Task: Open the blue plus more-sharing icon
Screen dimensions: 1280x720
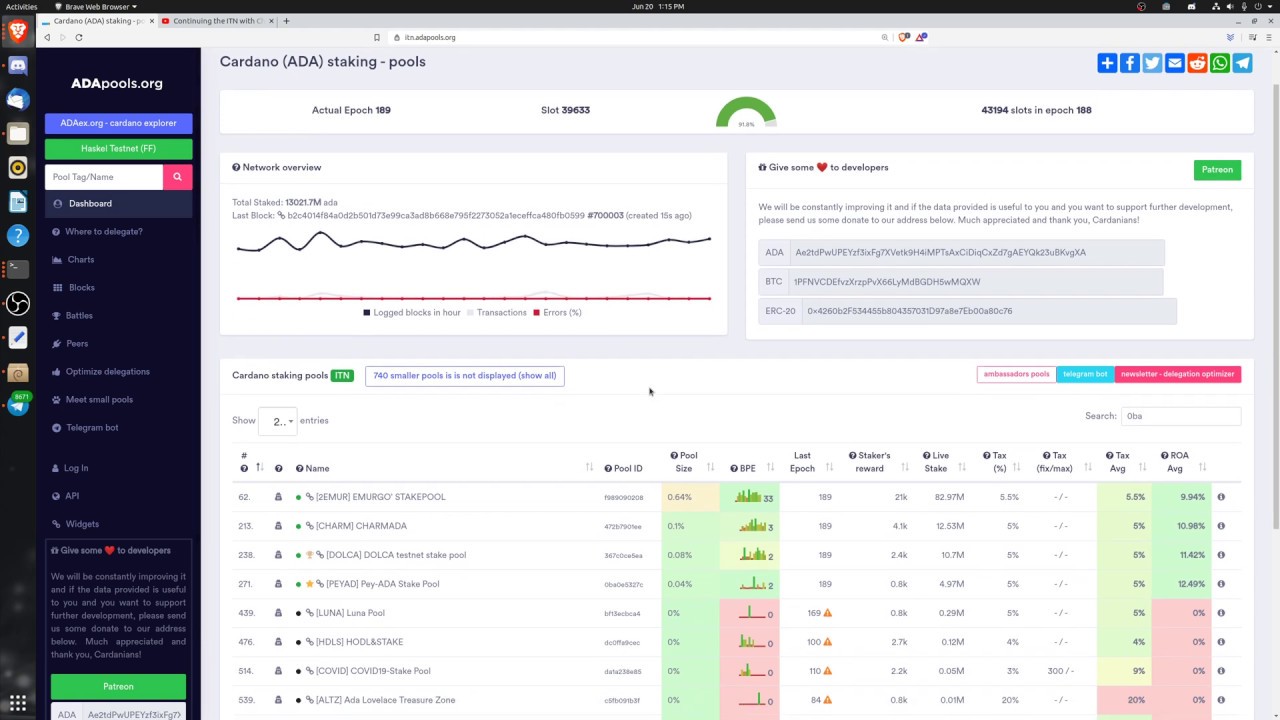Action: tap(1107, 63)
